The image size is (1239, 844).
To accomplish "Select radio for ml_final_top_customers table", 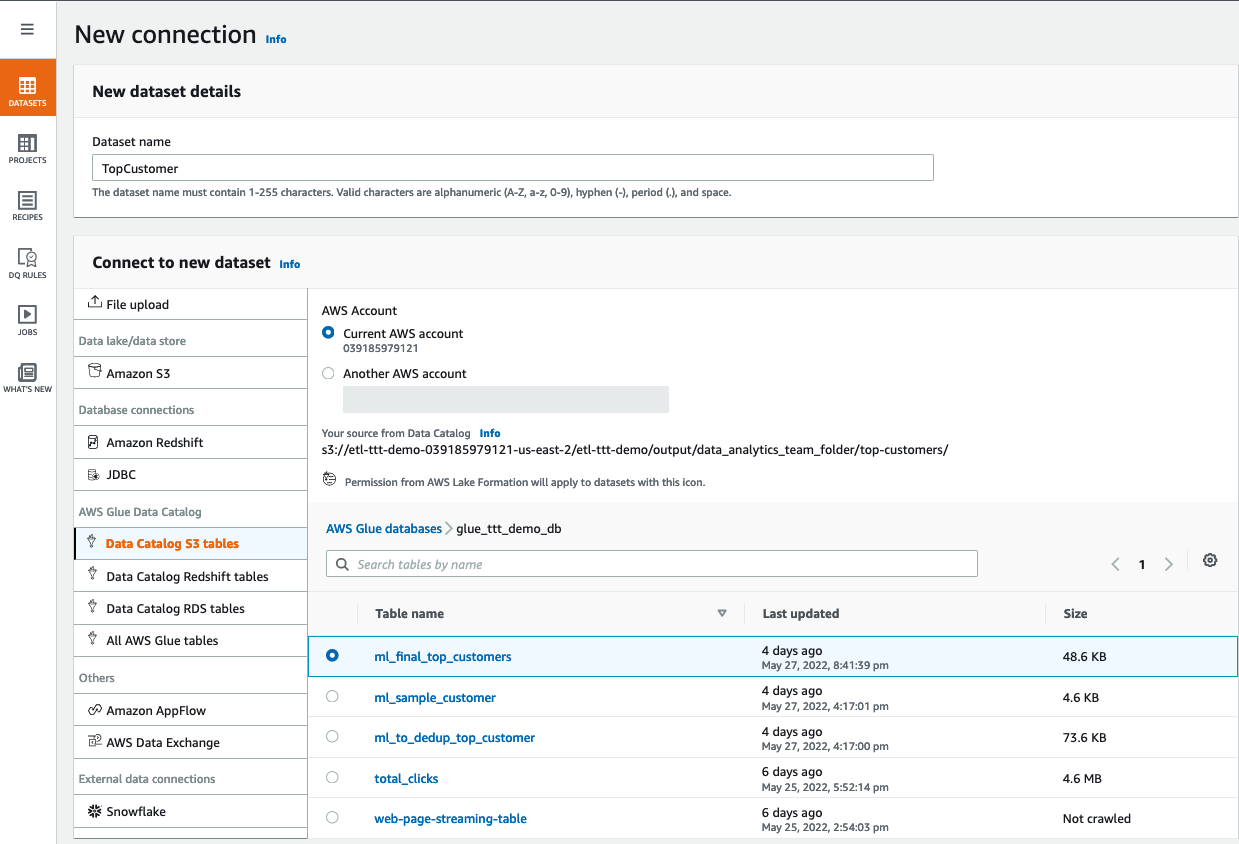I will (x=332, y=656).
